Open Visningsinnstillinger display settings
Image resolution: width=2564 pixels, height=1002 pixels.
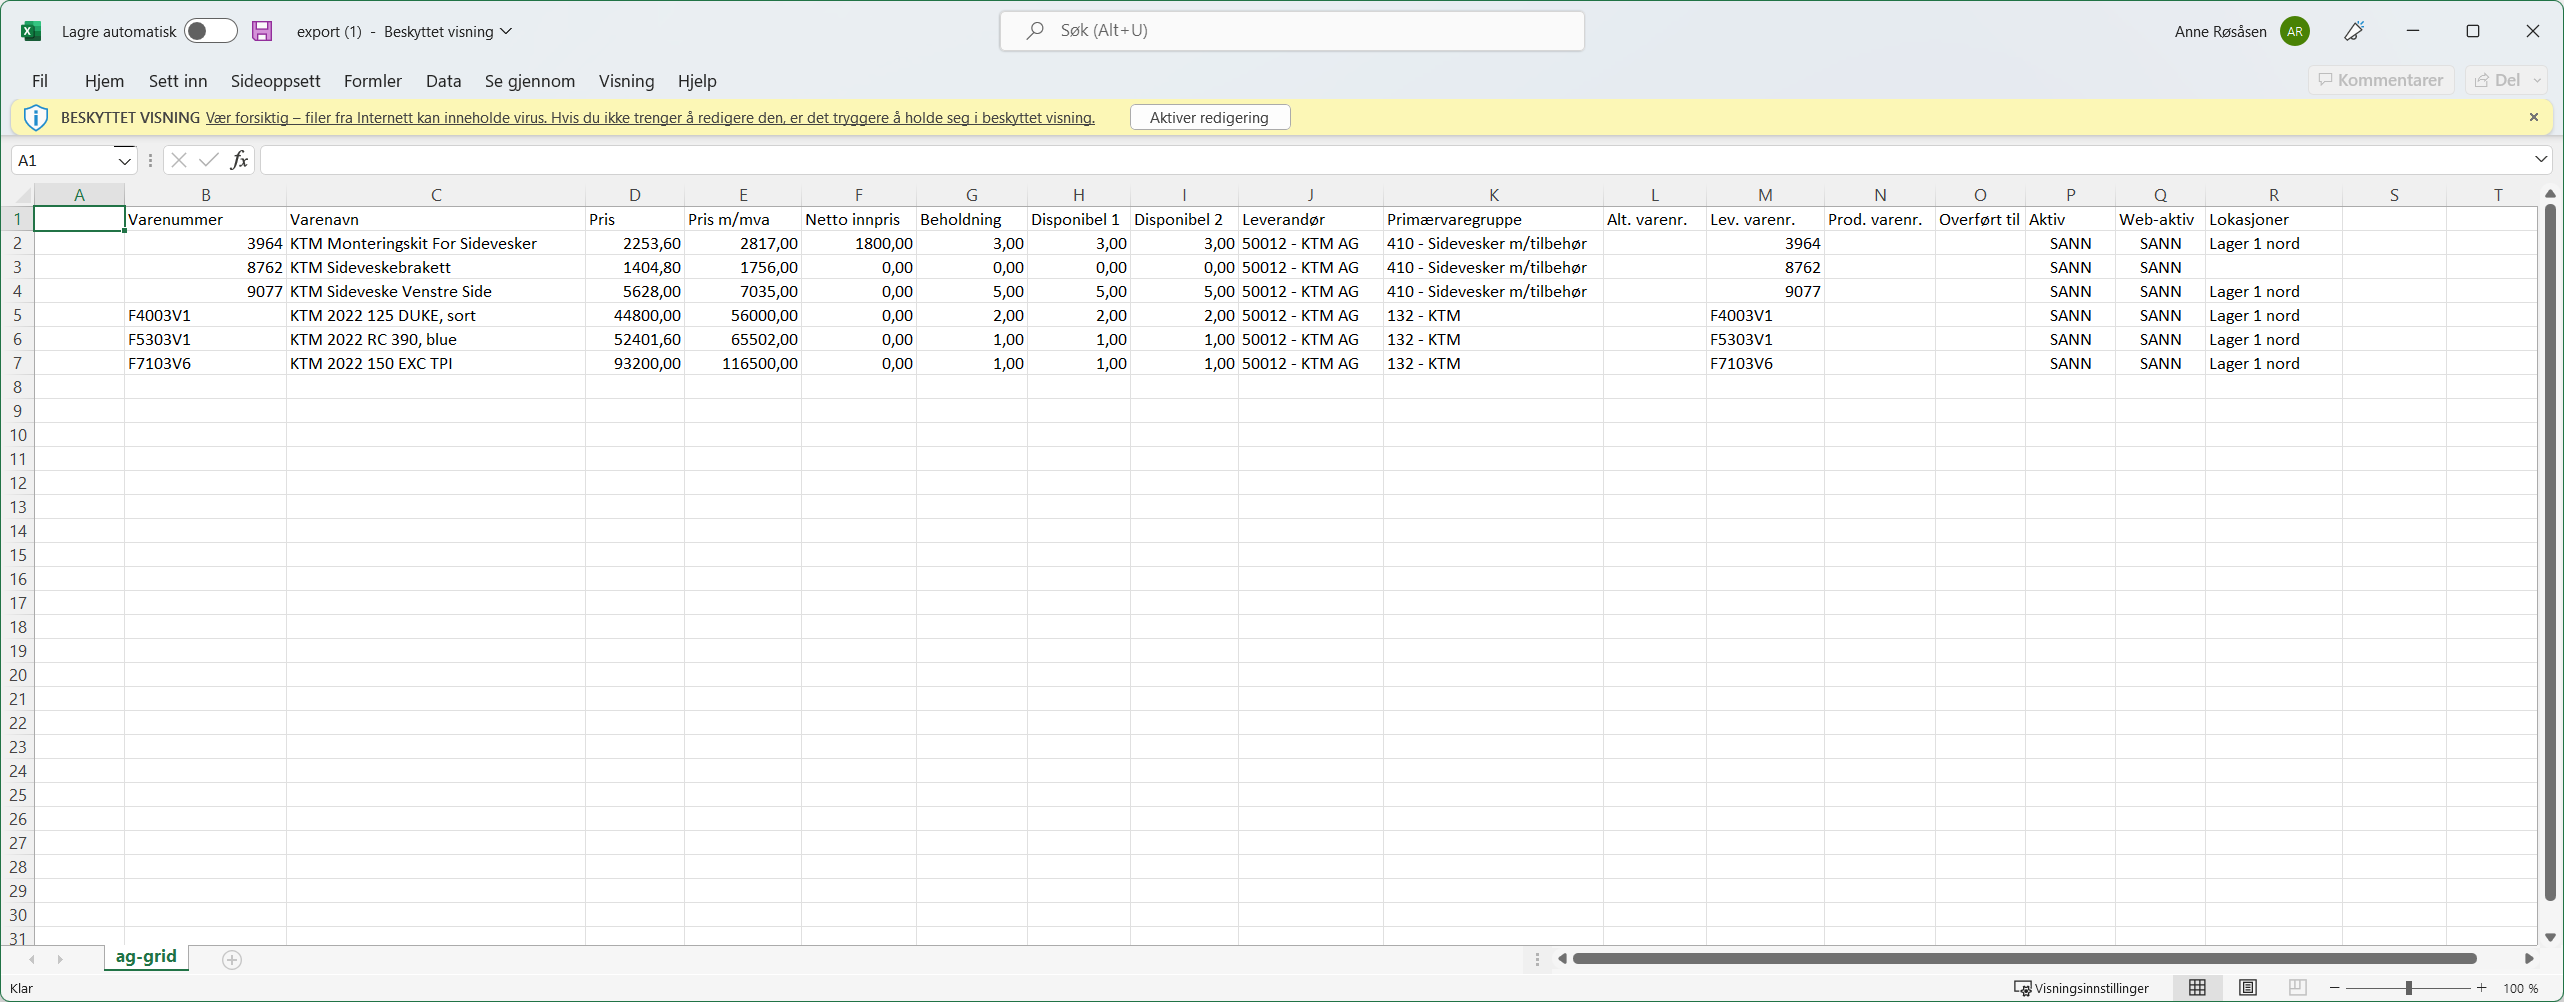tap(2081, 988)
